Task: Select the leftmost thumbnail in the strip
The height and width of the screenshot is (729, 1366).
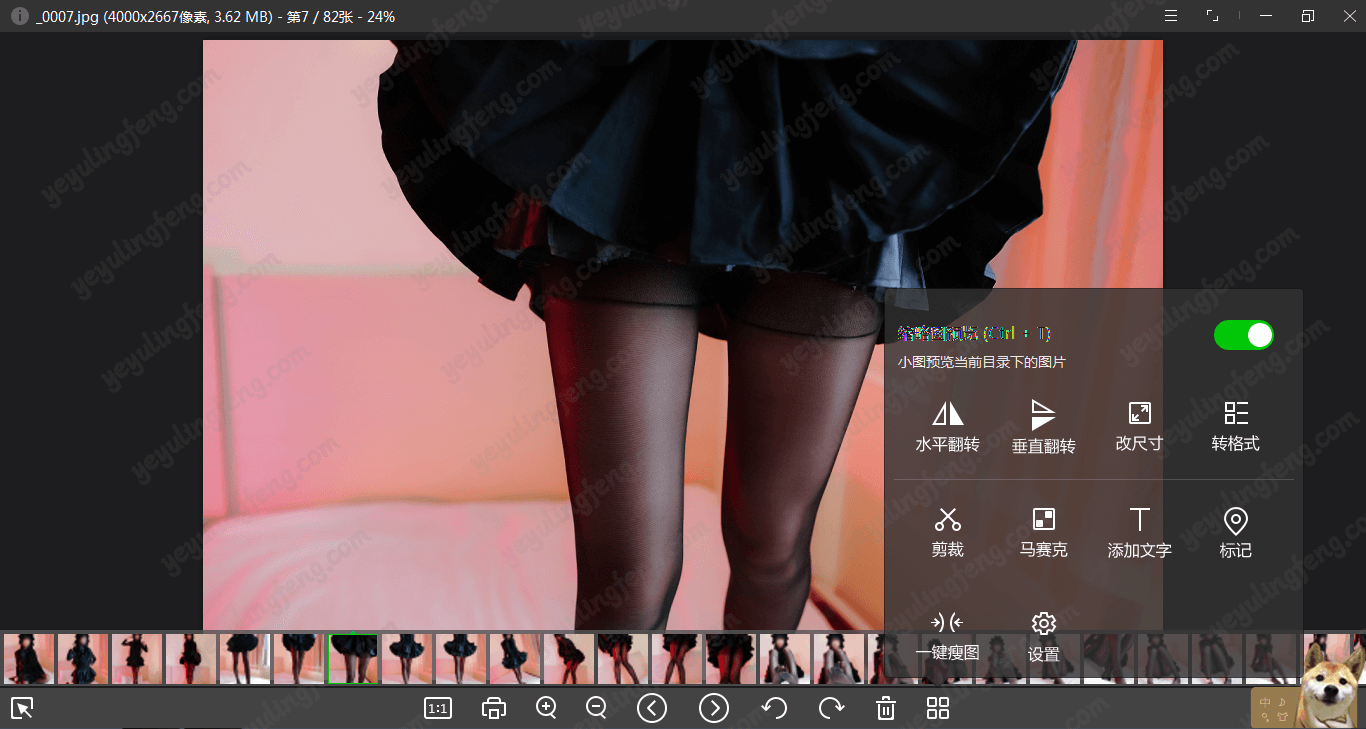Action: click(29, 659)
